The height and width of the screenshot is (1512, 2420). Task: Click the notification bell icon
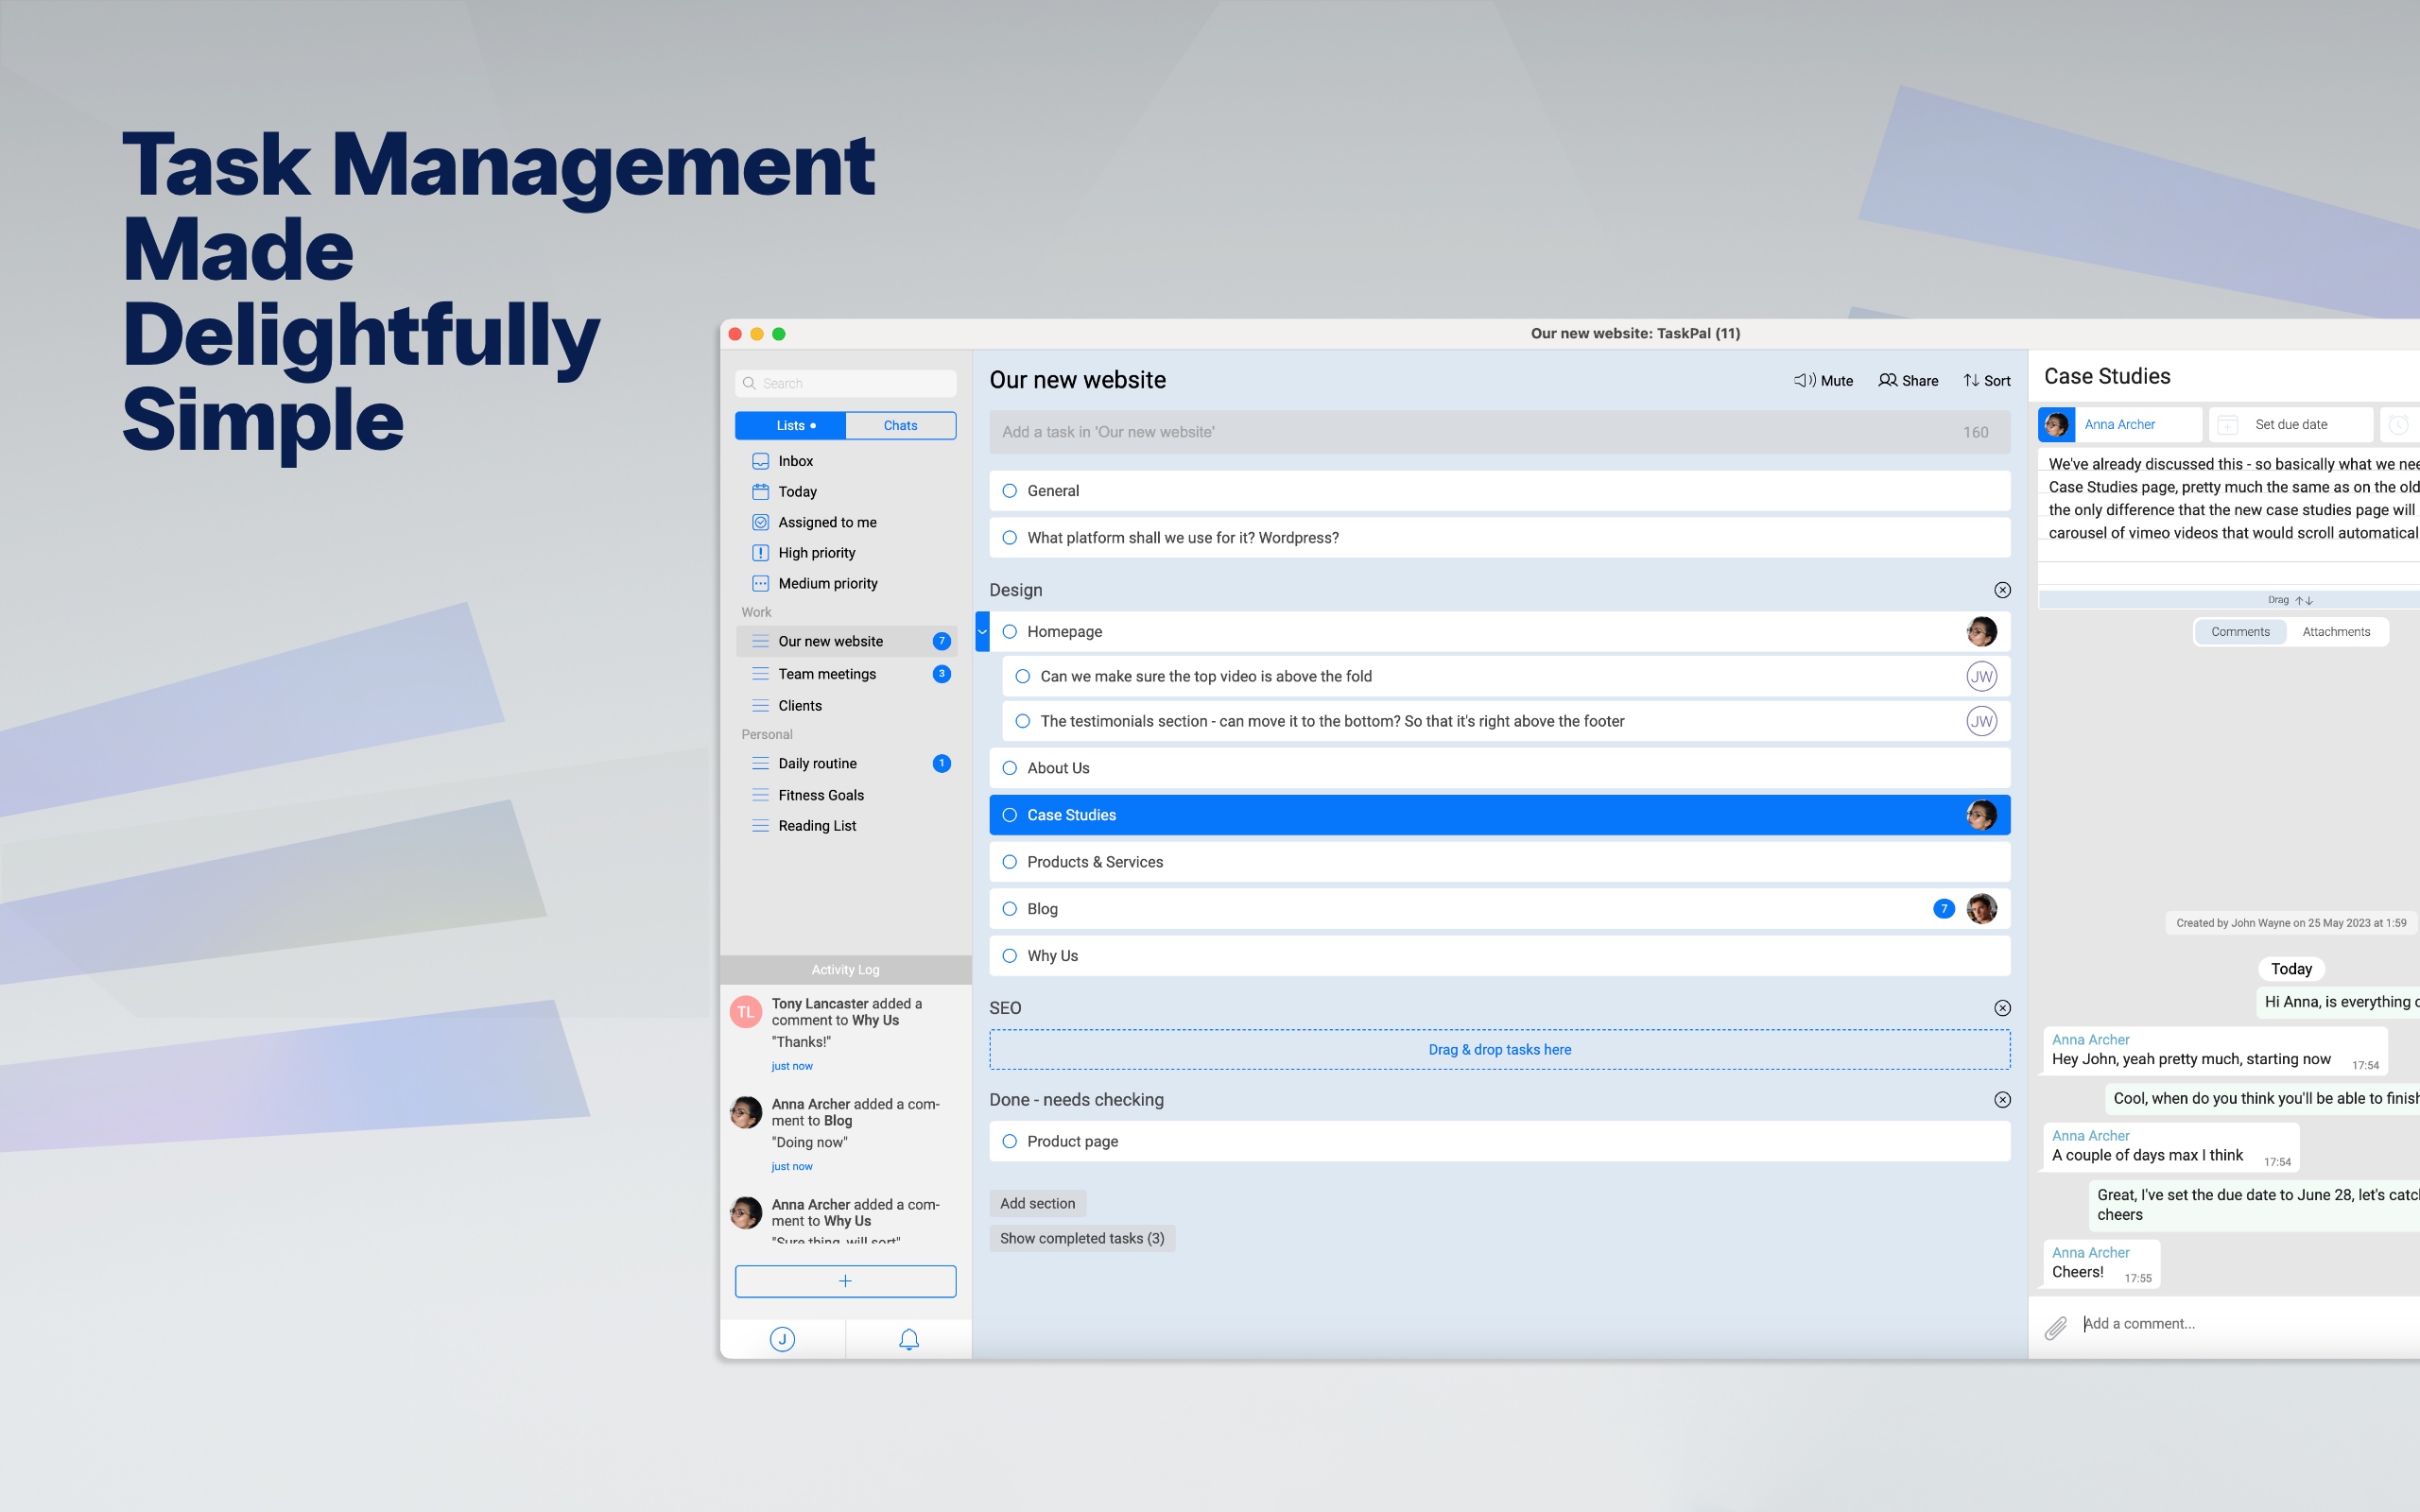tap(908, 1339)
